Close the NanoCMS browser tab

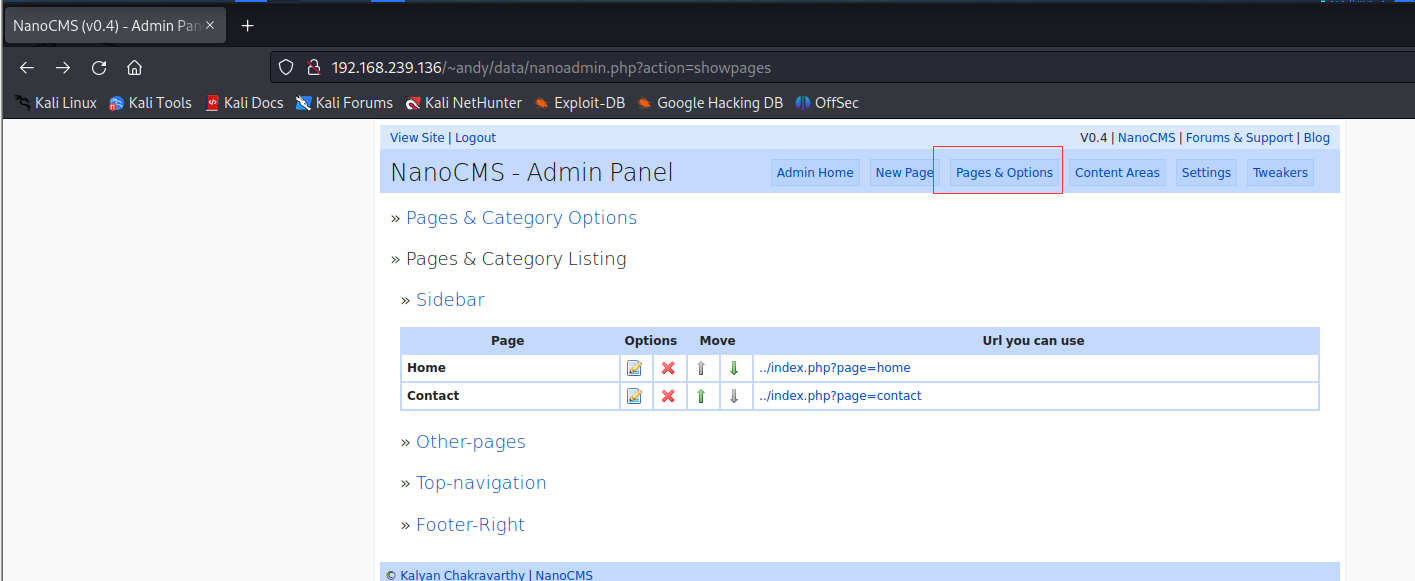210,26
